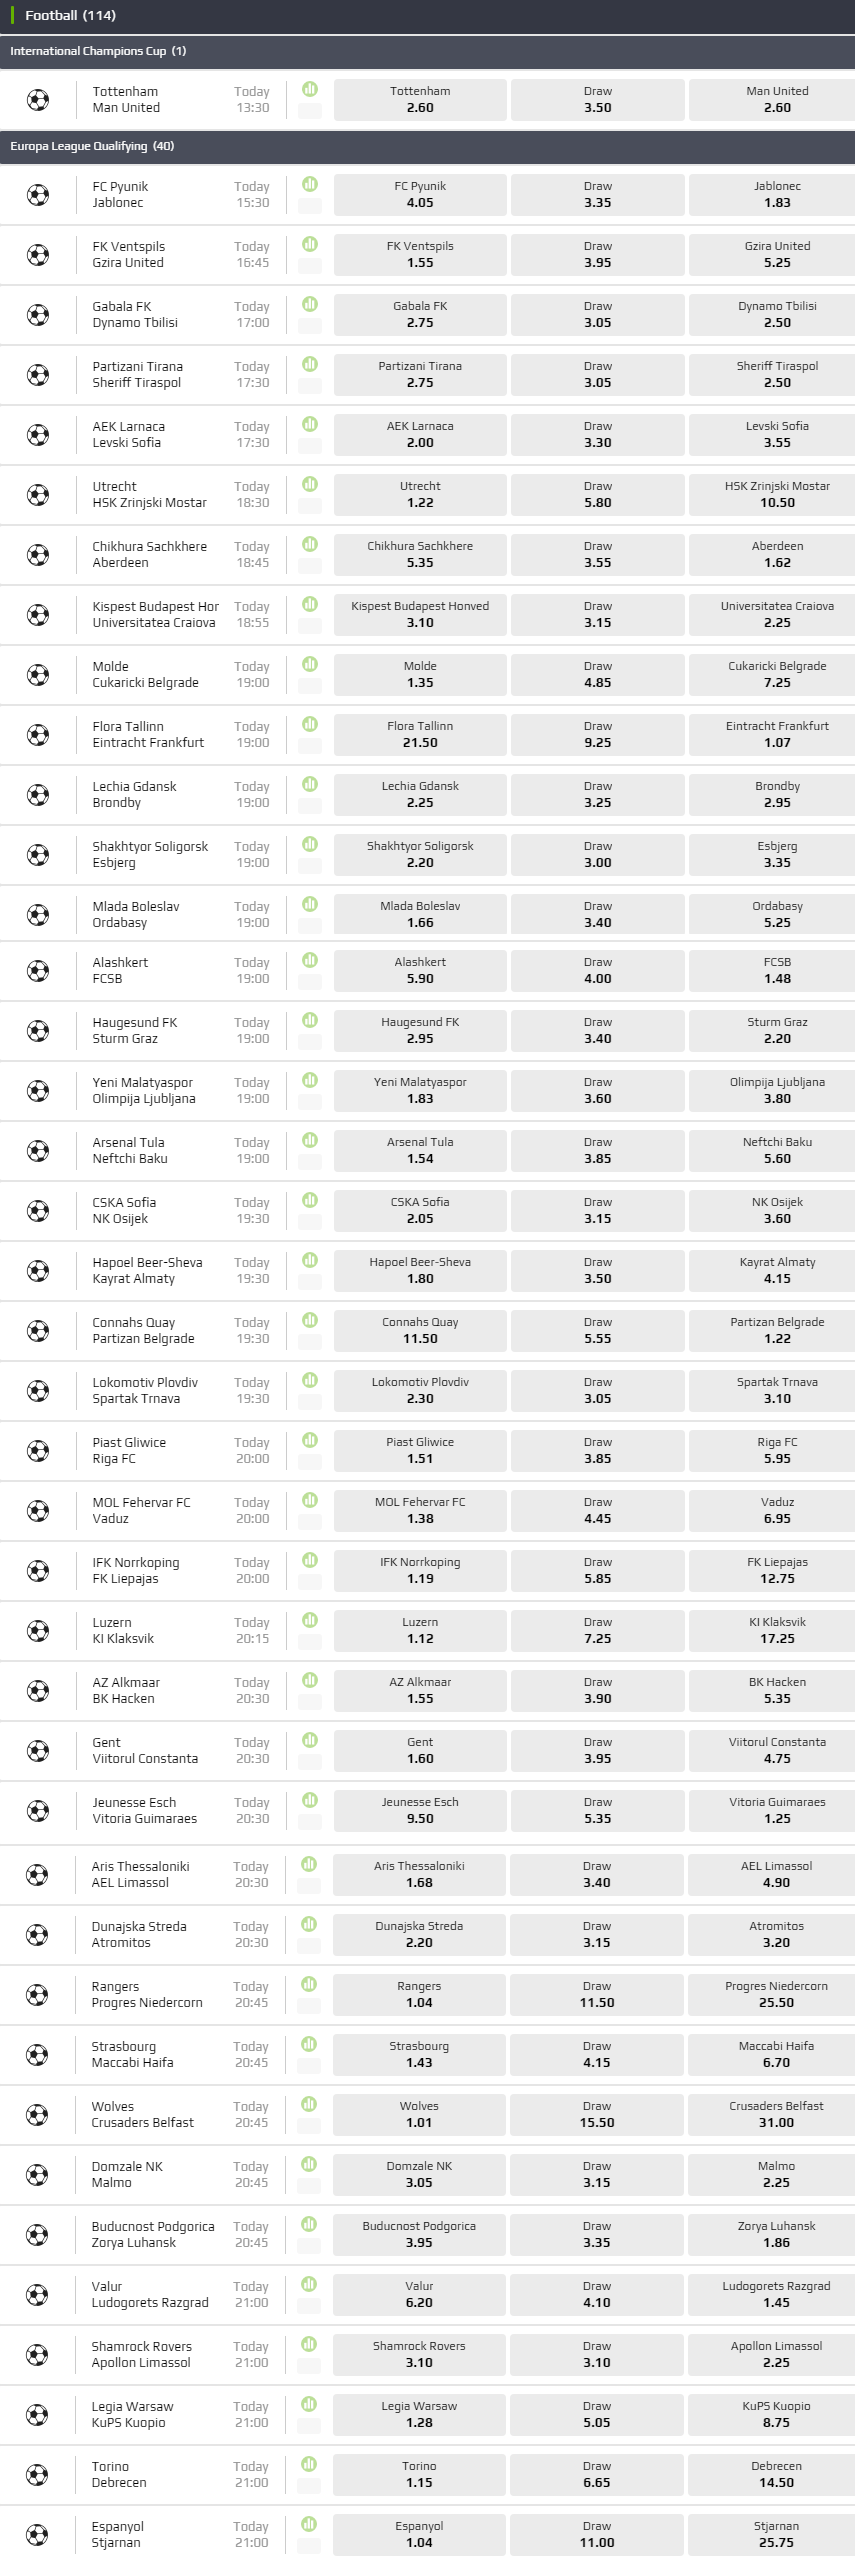This screenshot has width=855, height=2563.
Task: Click statistics icon for FC Pyunik match
Action: 310,184
